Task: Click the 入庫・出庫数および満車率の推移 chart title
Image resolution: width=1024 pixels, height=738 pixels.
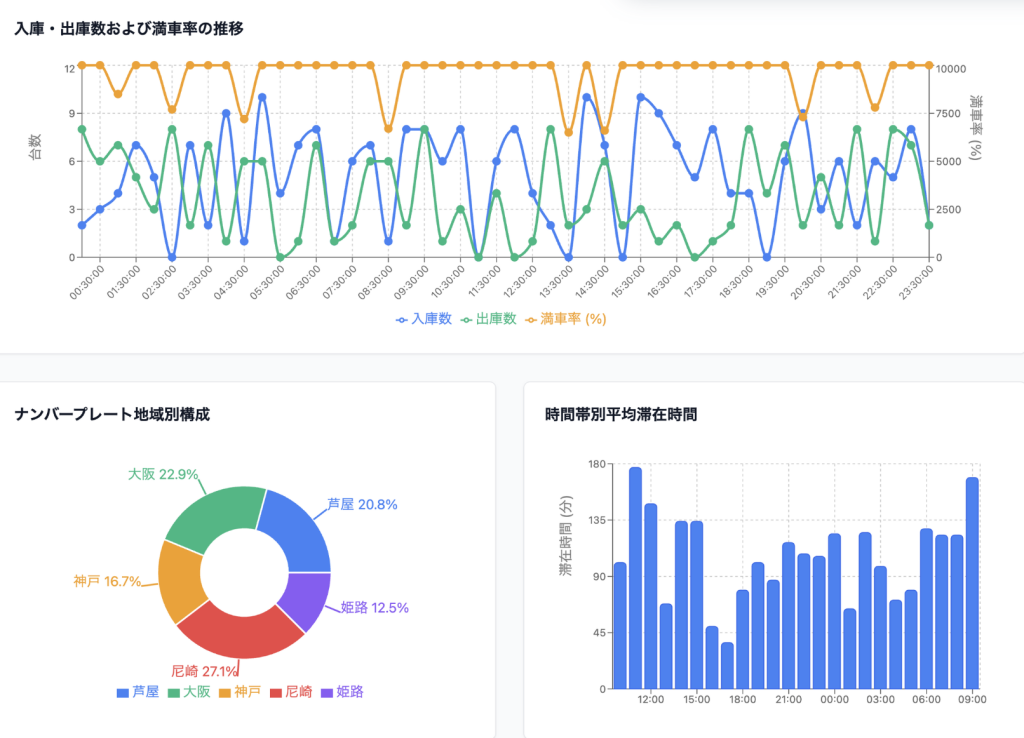Action: (x=129, y=29)
